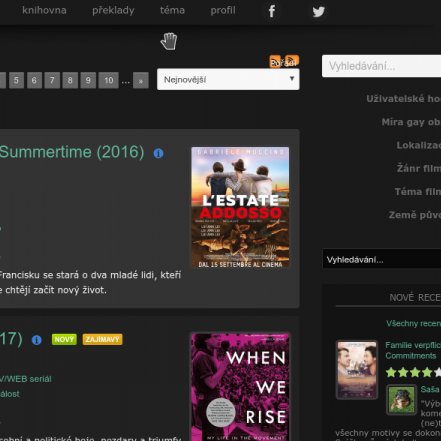Go to page 6
Screen dimensions: 441x441
[x=34, y=80]
